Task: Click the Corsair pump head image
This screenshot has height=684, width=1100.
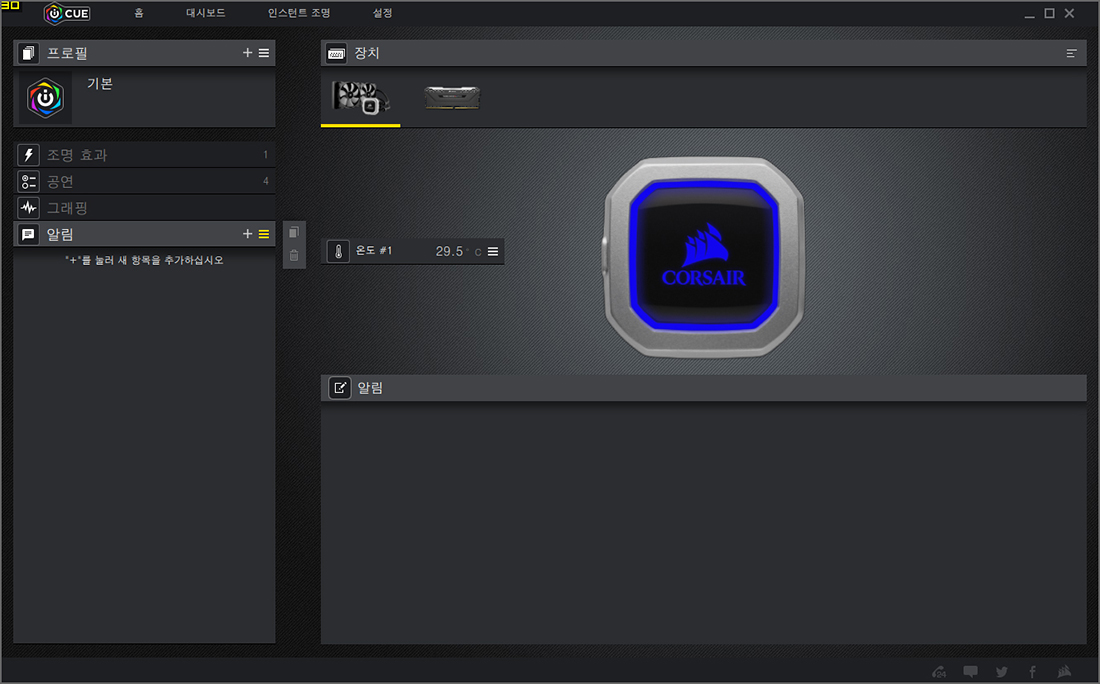Action: tap(704, 257)
